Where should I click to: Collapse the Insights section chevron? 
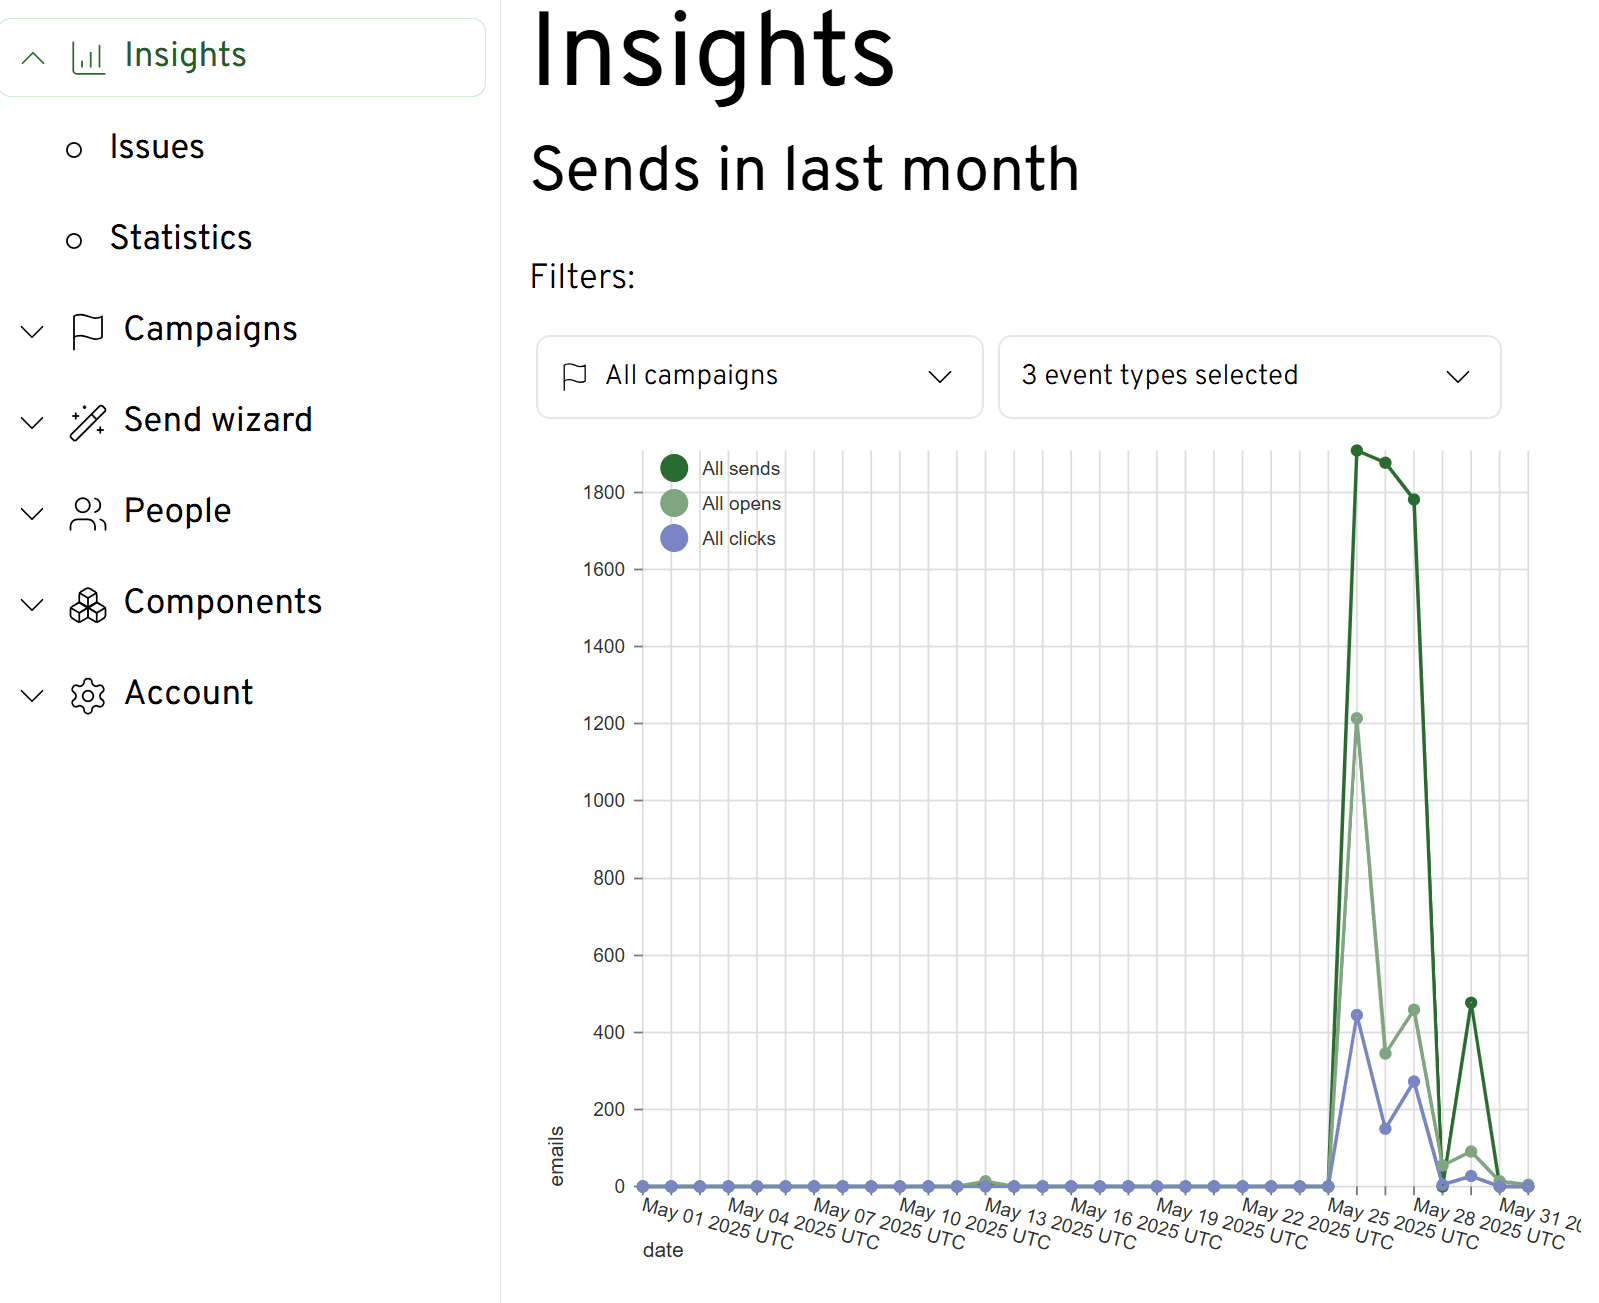33,57
